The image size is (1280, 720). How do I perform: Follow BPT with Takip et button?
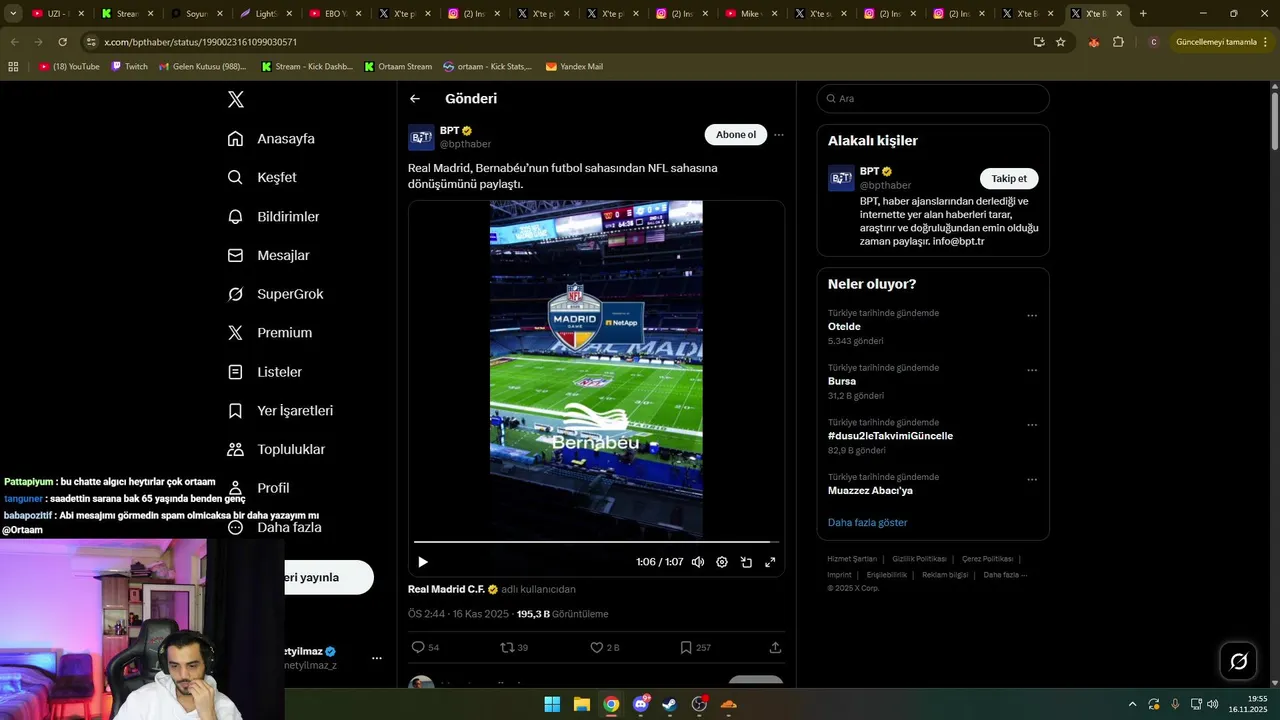(1009, 178)
